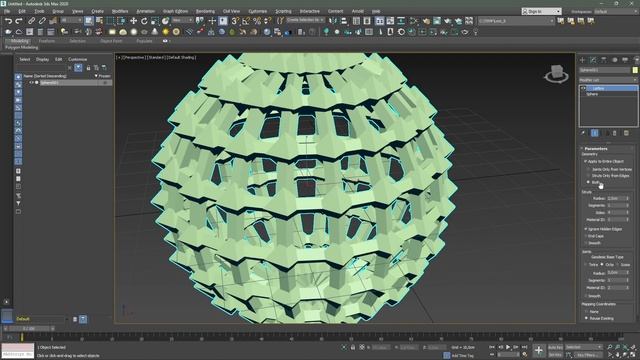Switch to the Modeling ribbon tab
Screen dimensions: 640x360
pos(19,41)
